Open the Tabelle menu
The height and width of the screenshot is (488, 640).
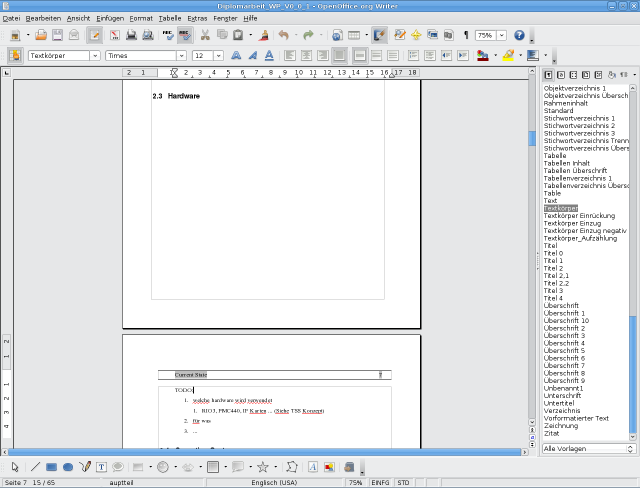(170, 18)
